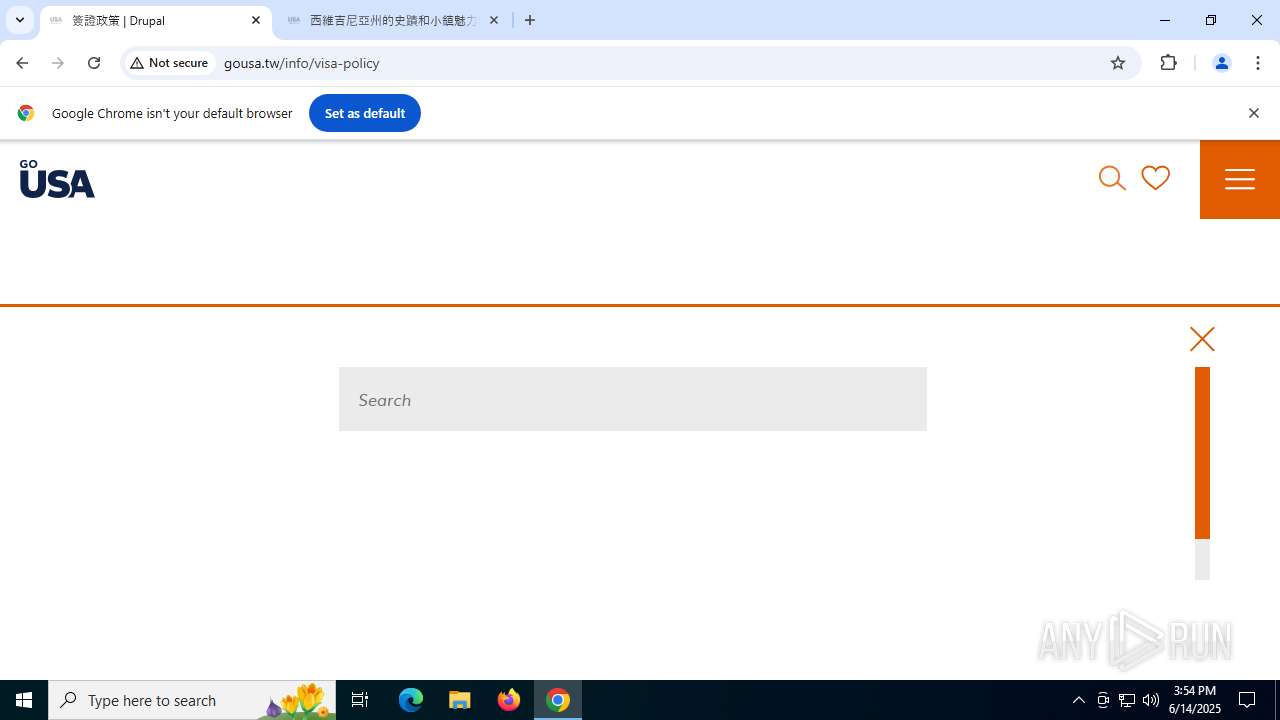Viewport: 1280px width, 720px height.
Task: Open Chrome three-dot menu
Action: [1259, 63]
